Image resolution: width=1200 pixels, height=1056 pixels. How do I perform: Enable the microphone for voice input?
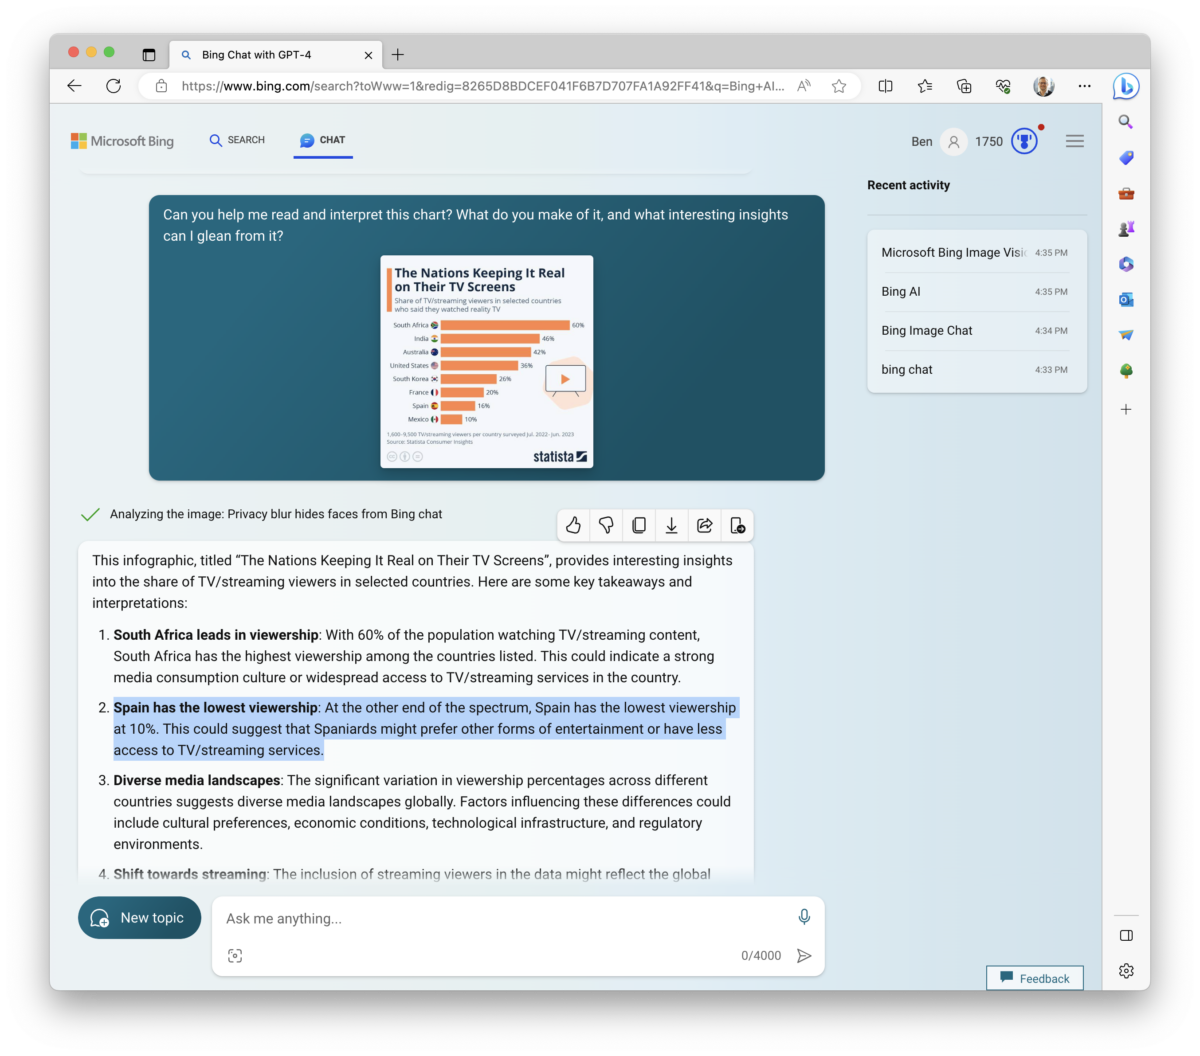(804, 916)
